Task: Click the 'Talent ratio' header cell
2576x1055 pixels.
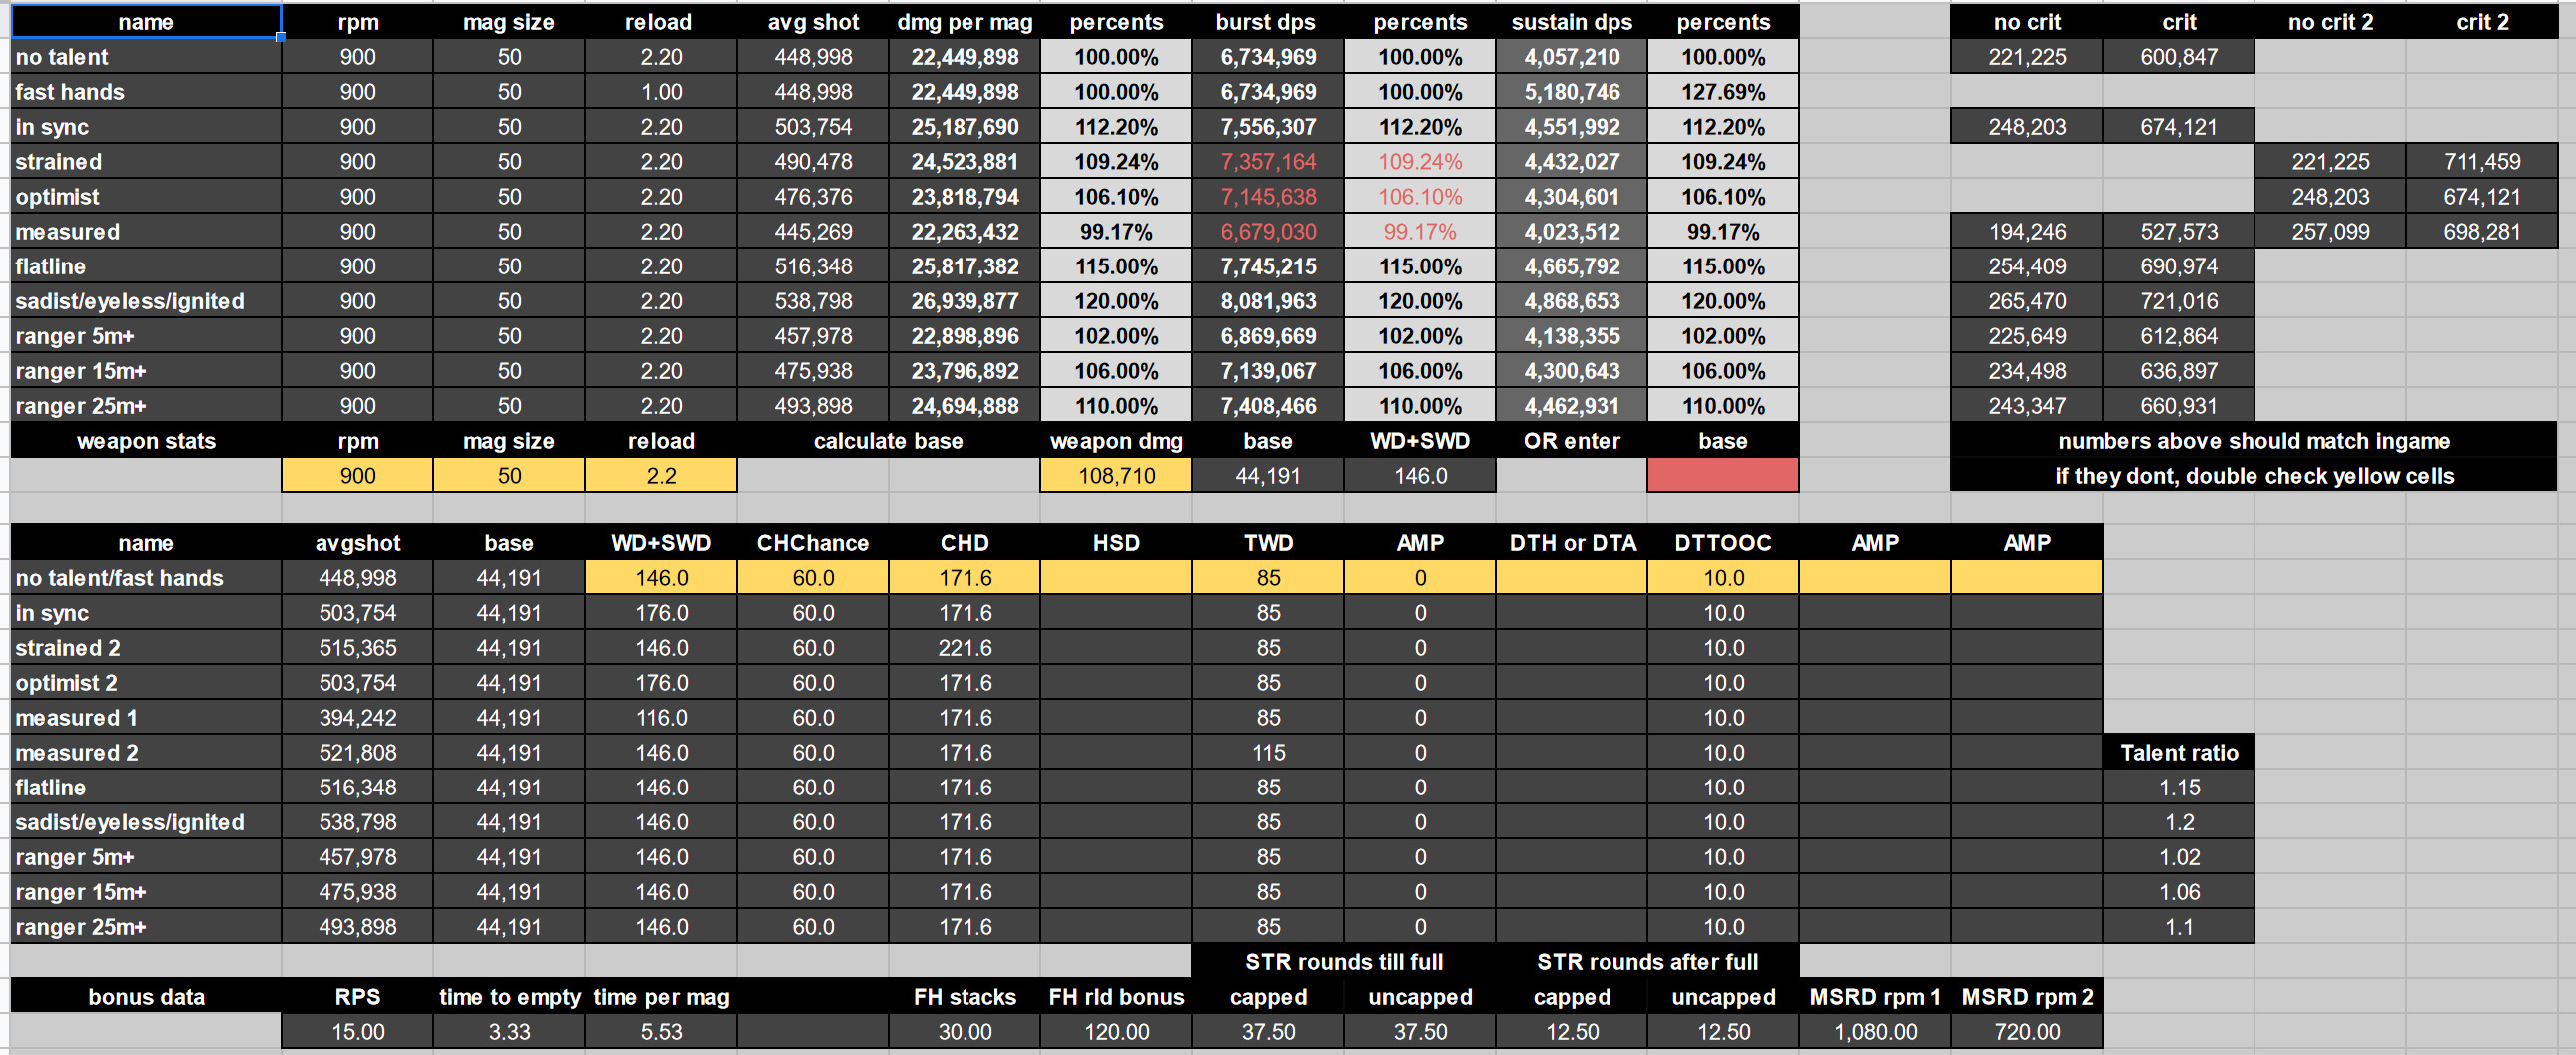Action: pos(2179,752)
